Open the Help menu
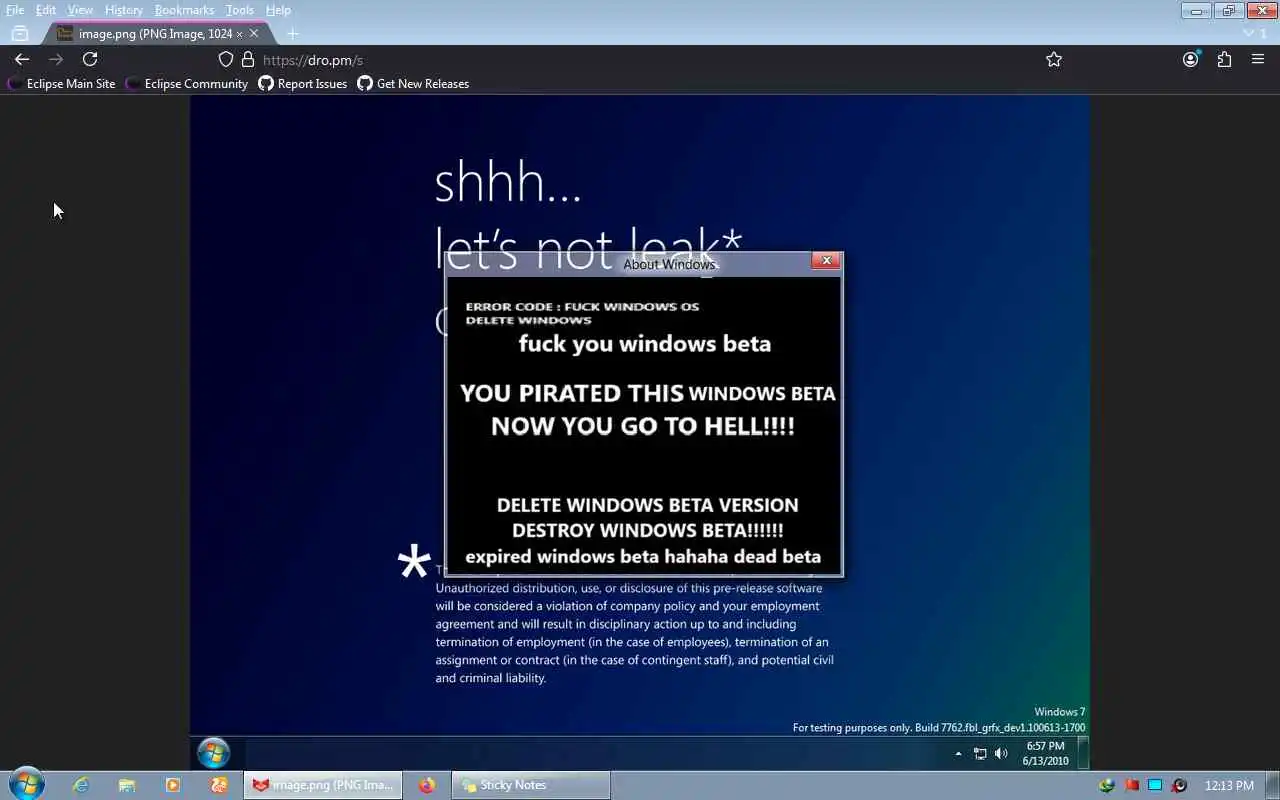This screenshot has width=1280, height=800. (278, 10)
